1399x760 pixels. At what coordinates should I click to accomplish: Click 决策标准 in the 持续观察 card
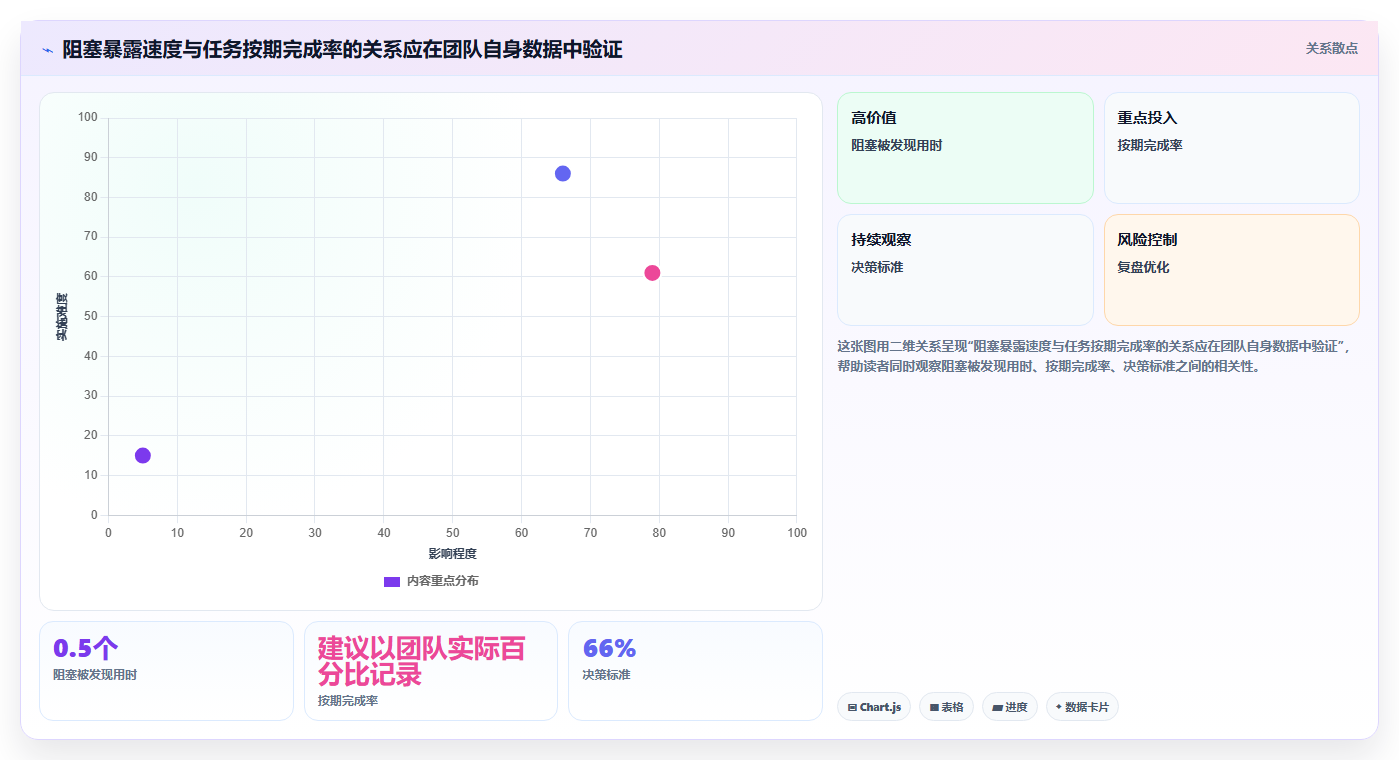click(877, 268)
